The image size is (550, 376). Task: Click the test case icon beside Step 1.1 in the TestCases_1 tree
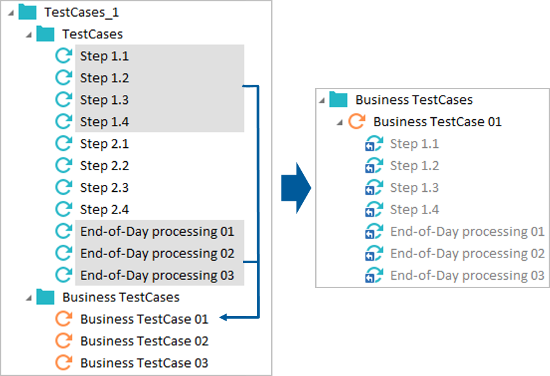pos(64,56)
